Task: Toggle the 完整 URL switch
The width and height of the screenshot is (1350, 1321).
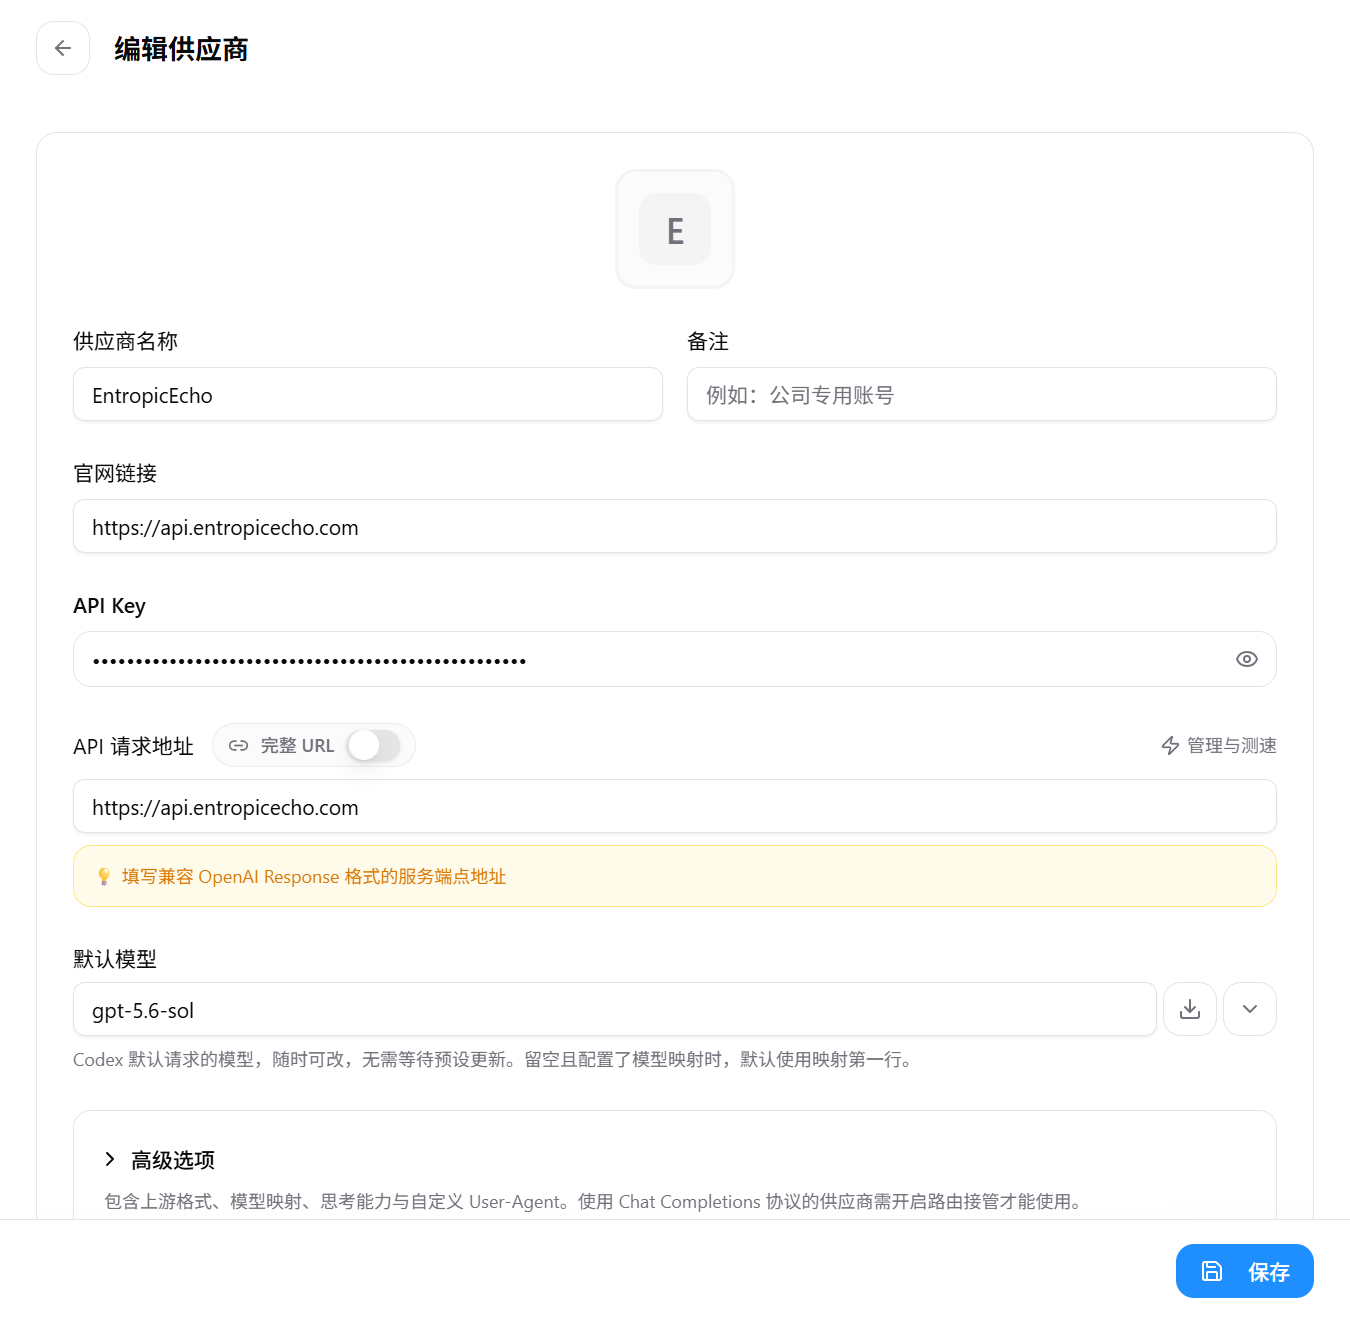Action: pos(374,745)
